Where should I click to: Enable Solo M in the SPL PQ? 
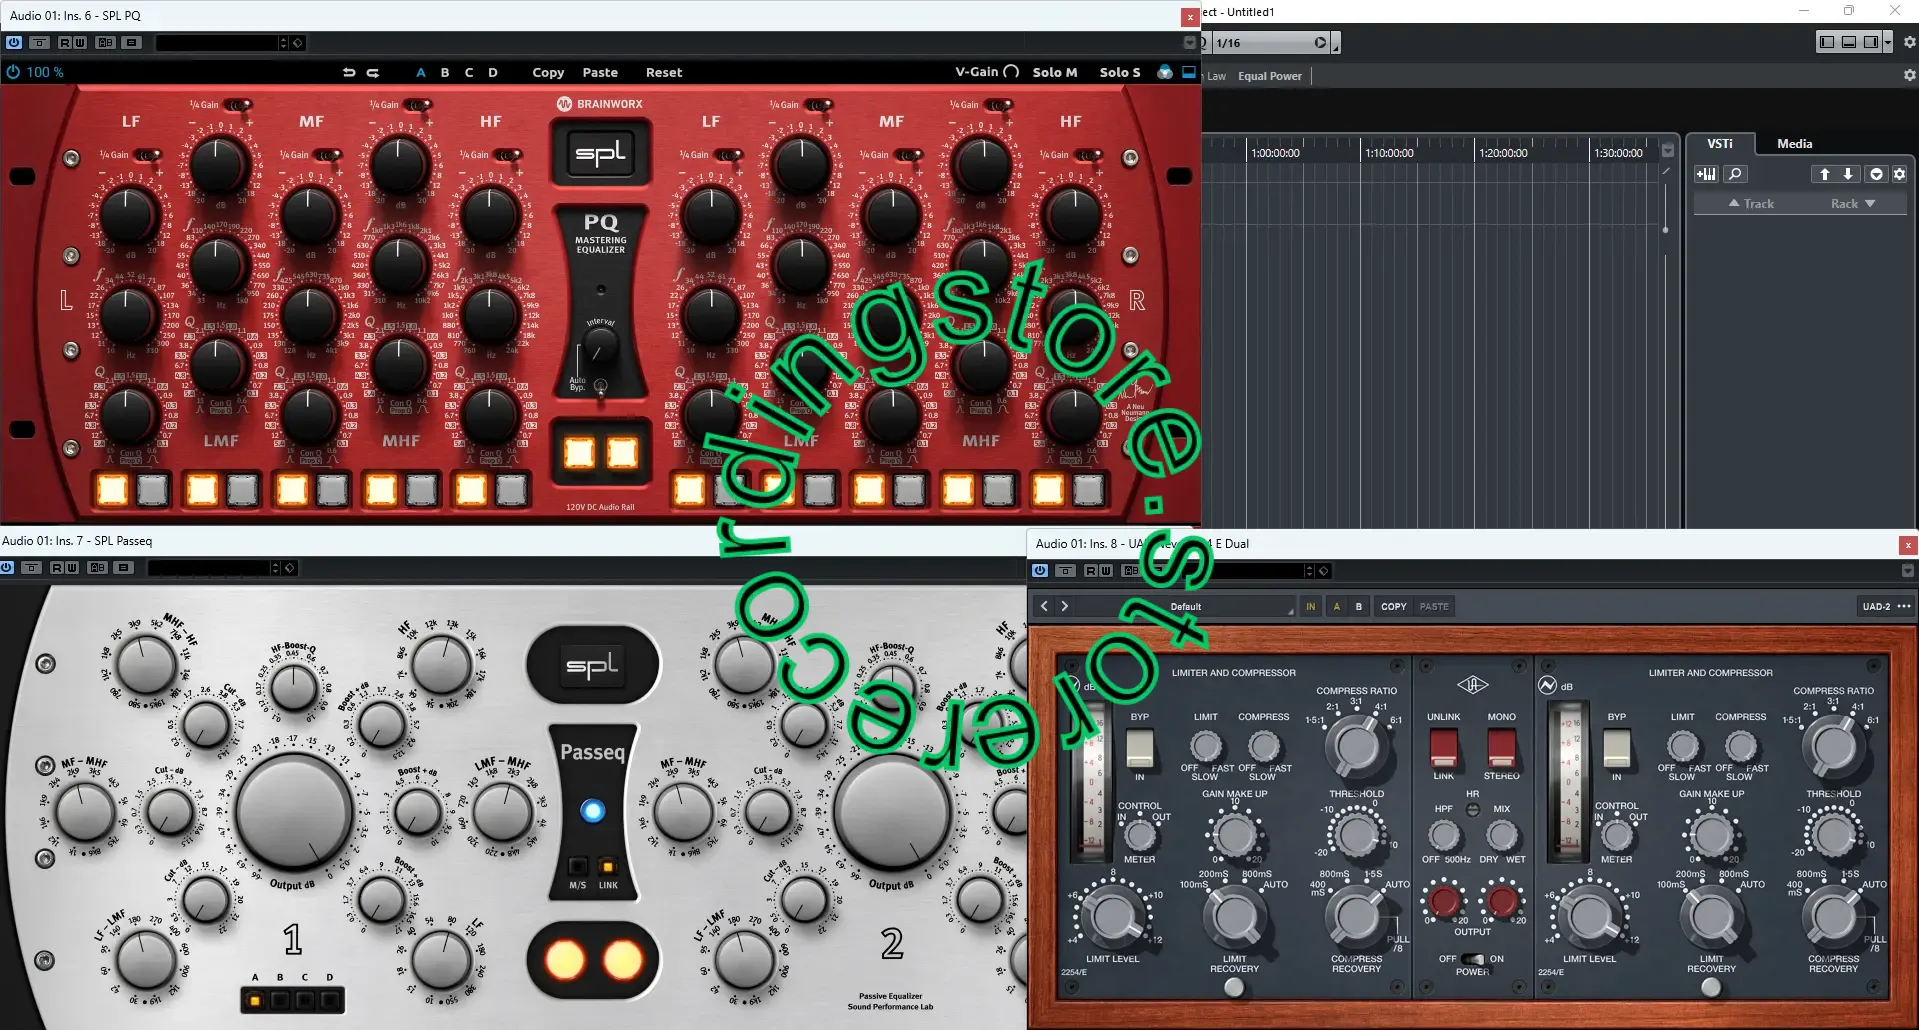click(x=1055, y=72)
